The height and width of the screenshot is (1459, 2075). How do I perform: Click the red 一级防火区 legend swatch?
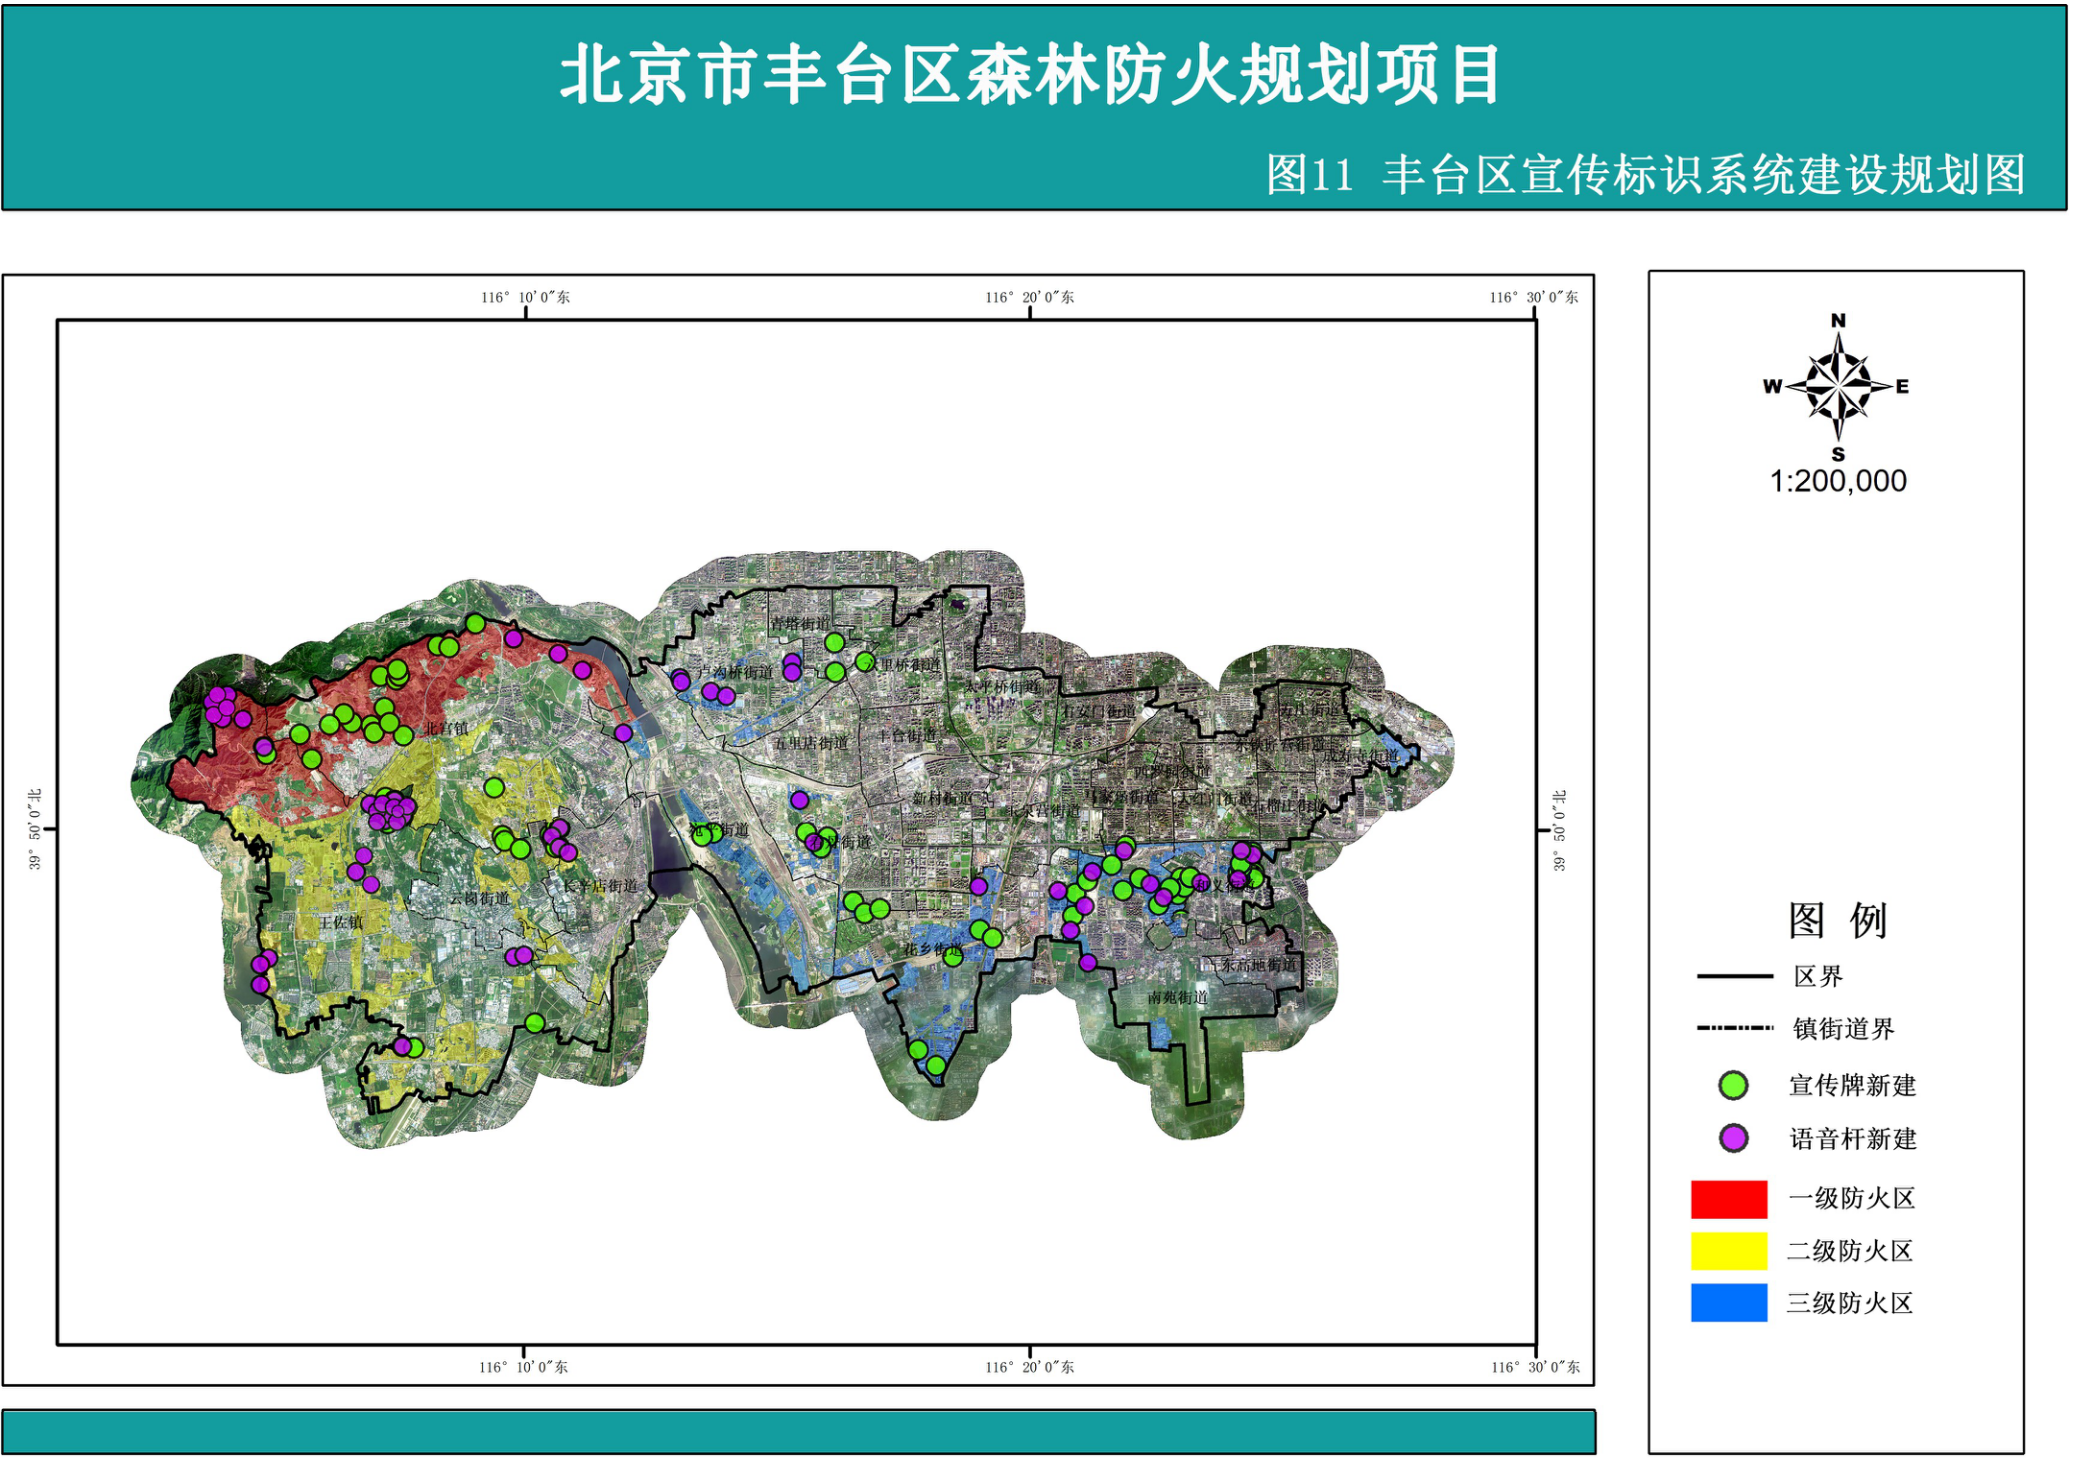[x=1728, y=1198]
